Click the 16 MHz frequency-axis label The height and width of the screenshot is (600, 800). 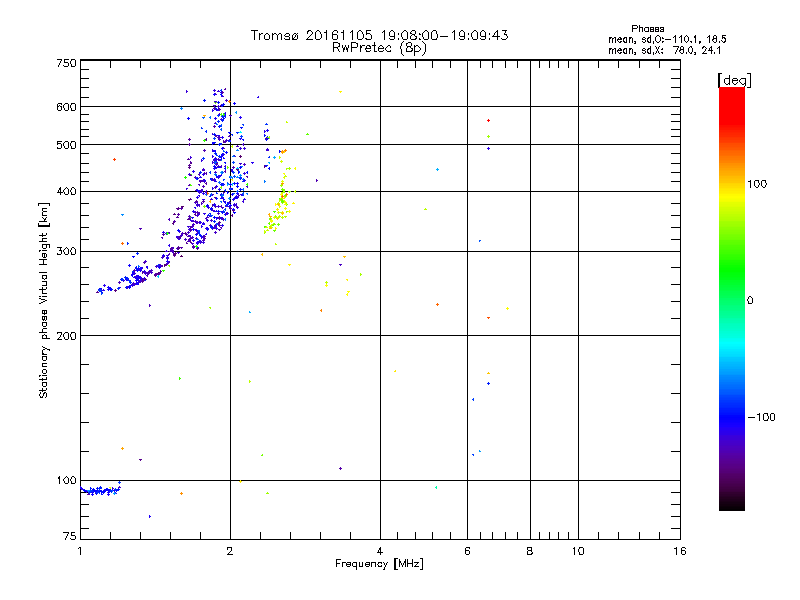[x=680, y=551]
